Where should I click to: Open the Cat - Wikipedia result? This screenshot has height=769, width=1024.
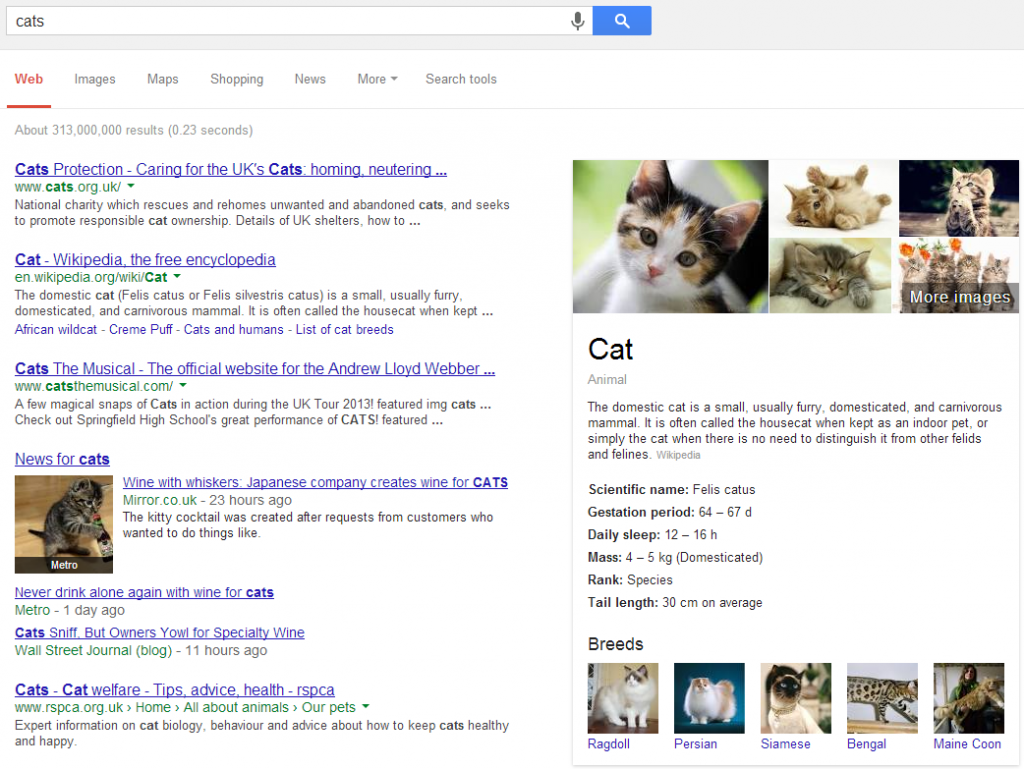(145, 259)
